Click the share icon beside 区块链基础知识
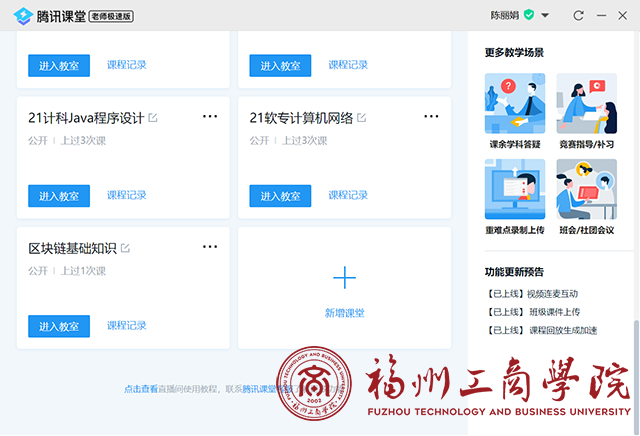Image resolution: width=640 pixels, height=436 pixels. (126, 248)
